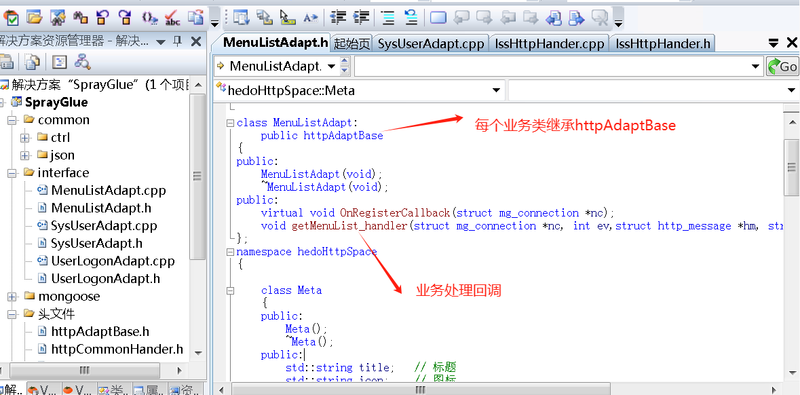Viewport: 800px width, 395px height.
Task: Open the left toolbar overflow options arrow
Action: (215, 22)
